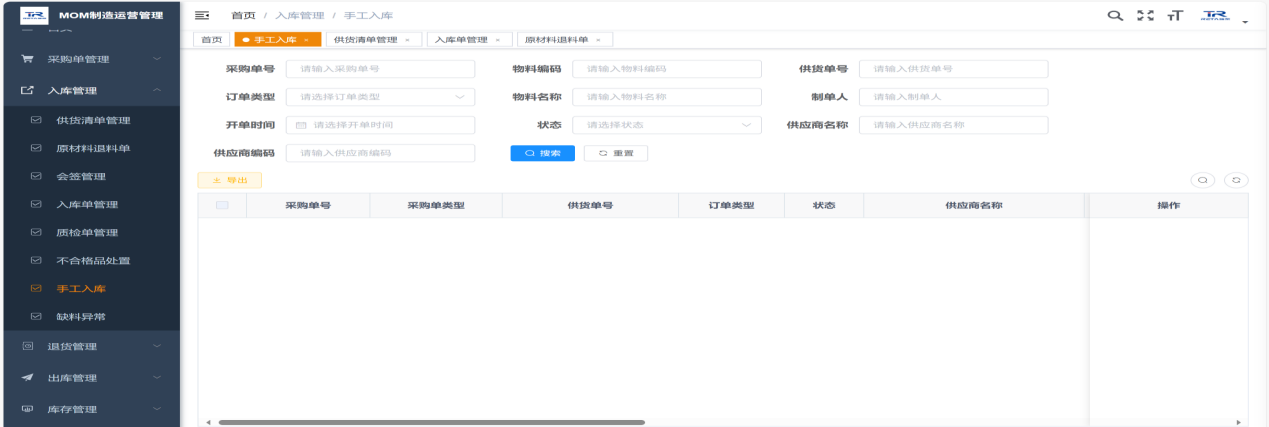This screenshot has width=1269, height=427.
Task: Click the 退货管理 menu icon
Action: click(x=28, y=347)
